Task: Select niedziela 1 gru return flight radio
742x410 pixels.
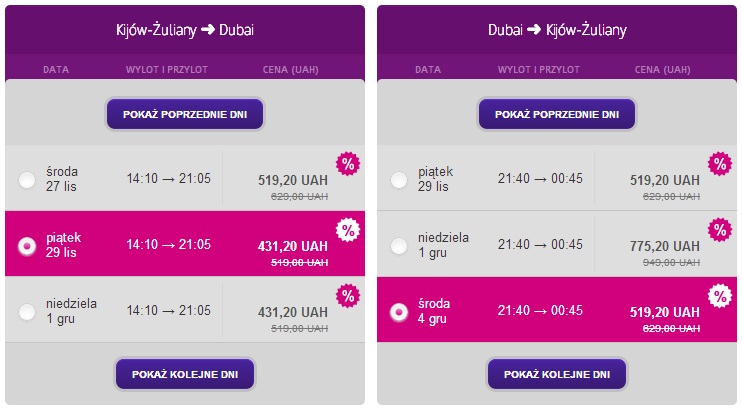Action: click(x=399, y=246)
